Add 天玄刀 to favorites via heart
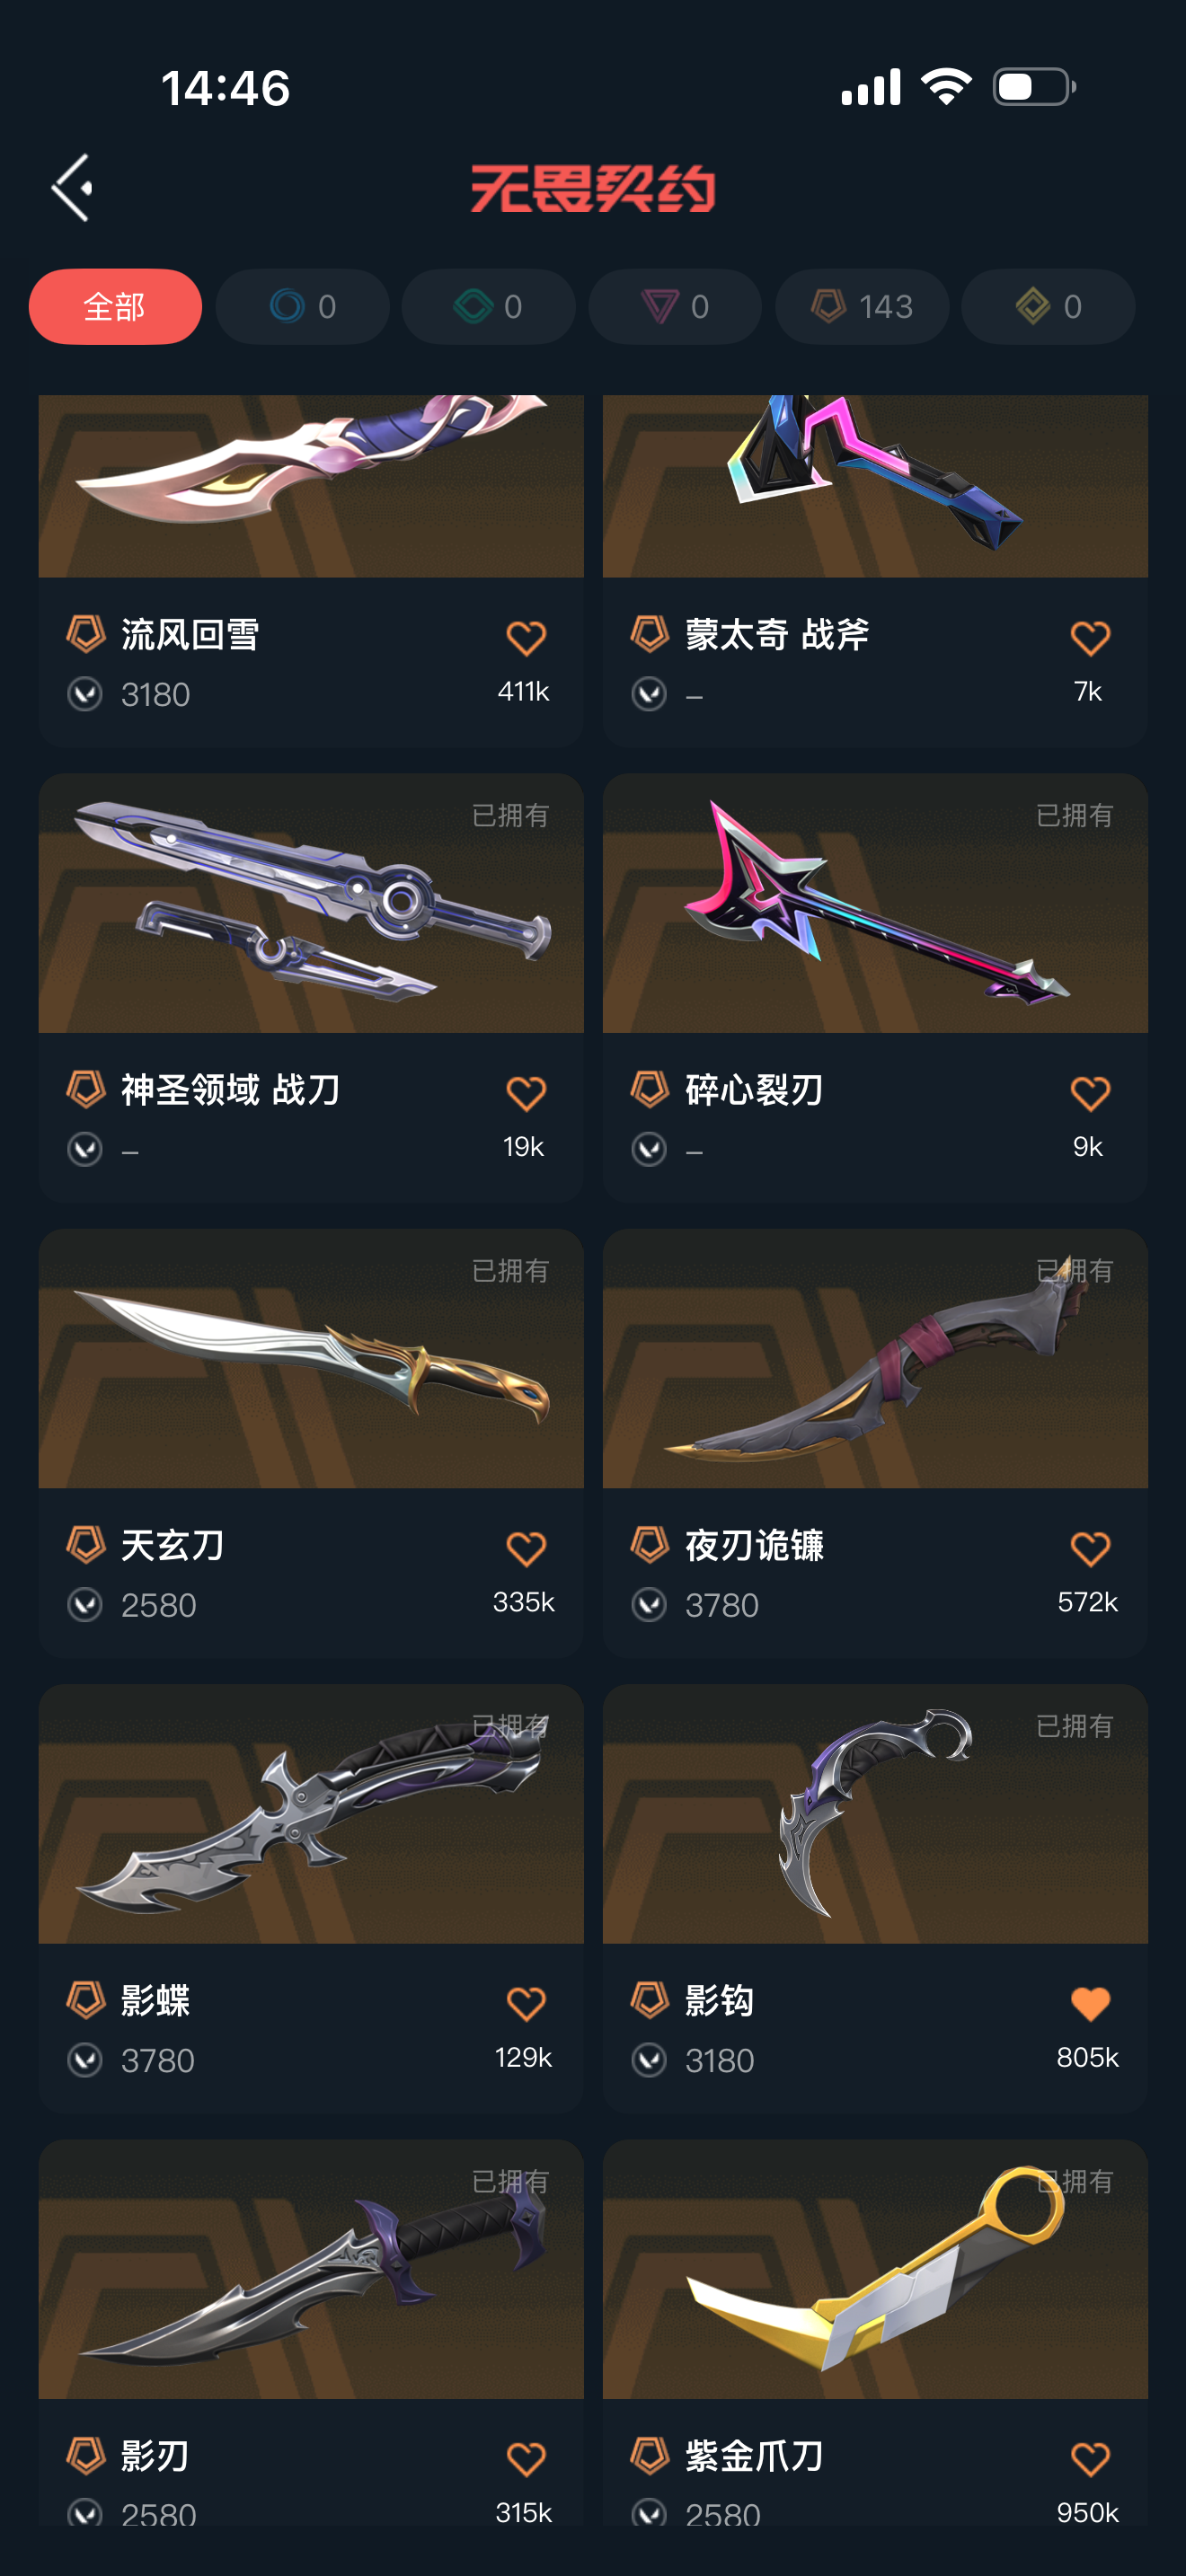 click(526, 1549)
